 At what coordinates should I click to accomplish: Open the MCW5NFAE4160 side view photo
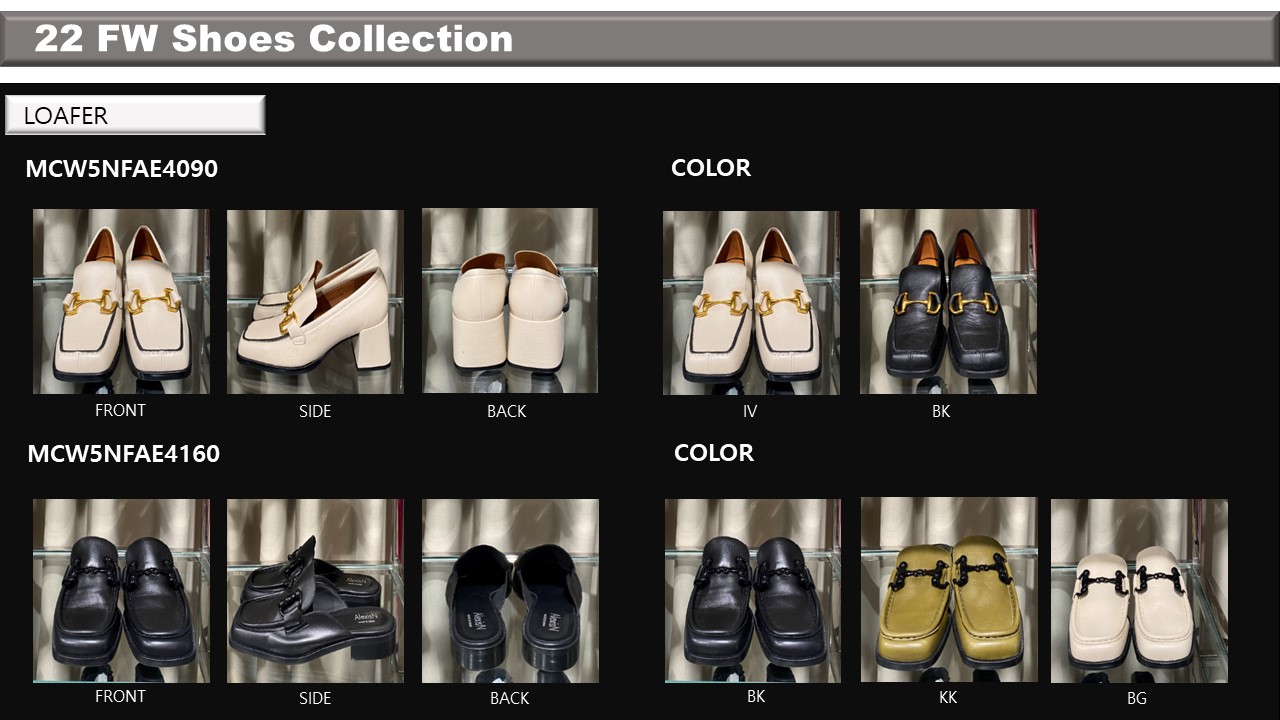(315, 591)
